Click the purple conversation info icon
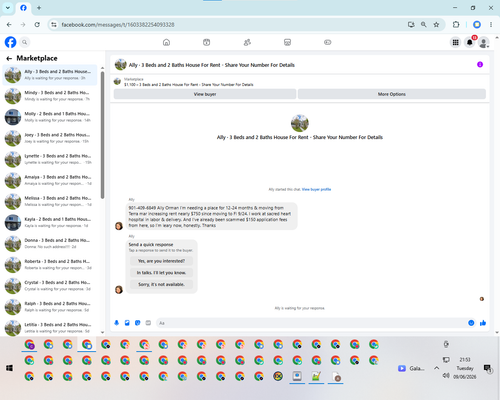 480,65
